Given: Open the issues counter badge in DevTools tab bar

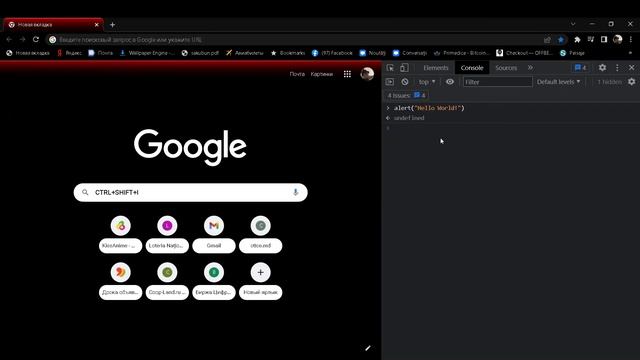Looking at the screenshot, I should pyautogui.click(x=580, y=68).
